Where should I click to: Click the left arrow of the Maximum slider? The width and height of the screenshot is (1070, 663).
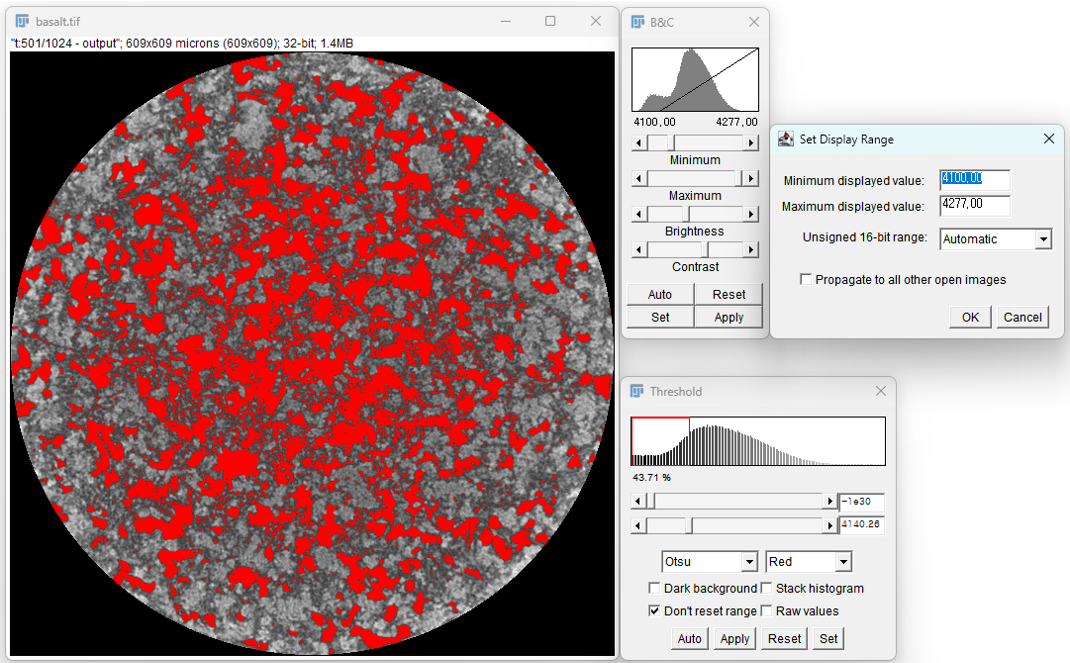639,177
